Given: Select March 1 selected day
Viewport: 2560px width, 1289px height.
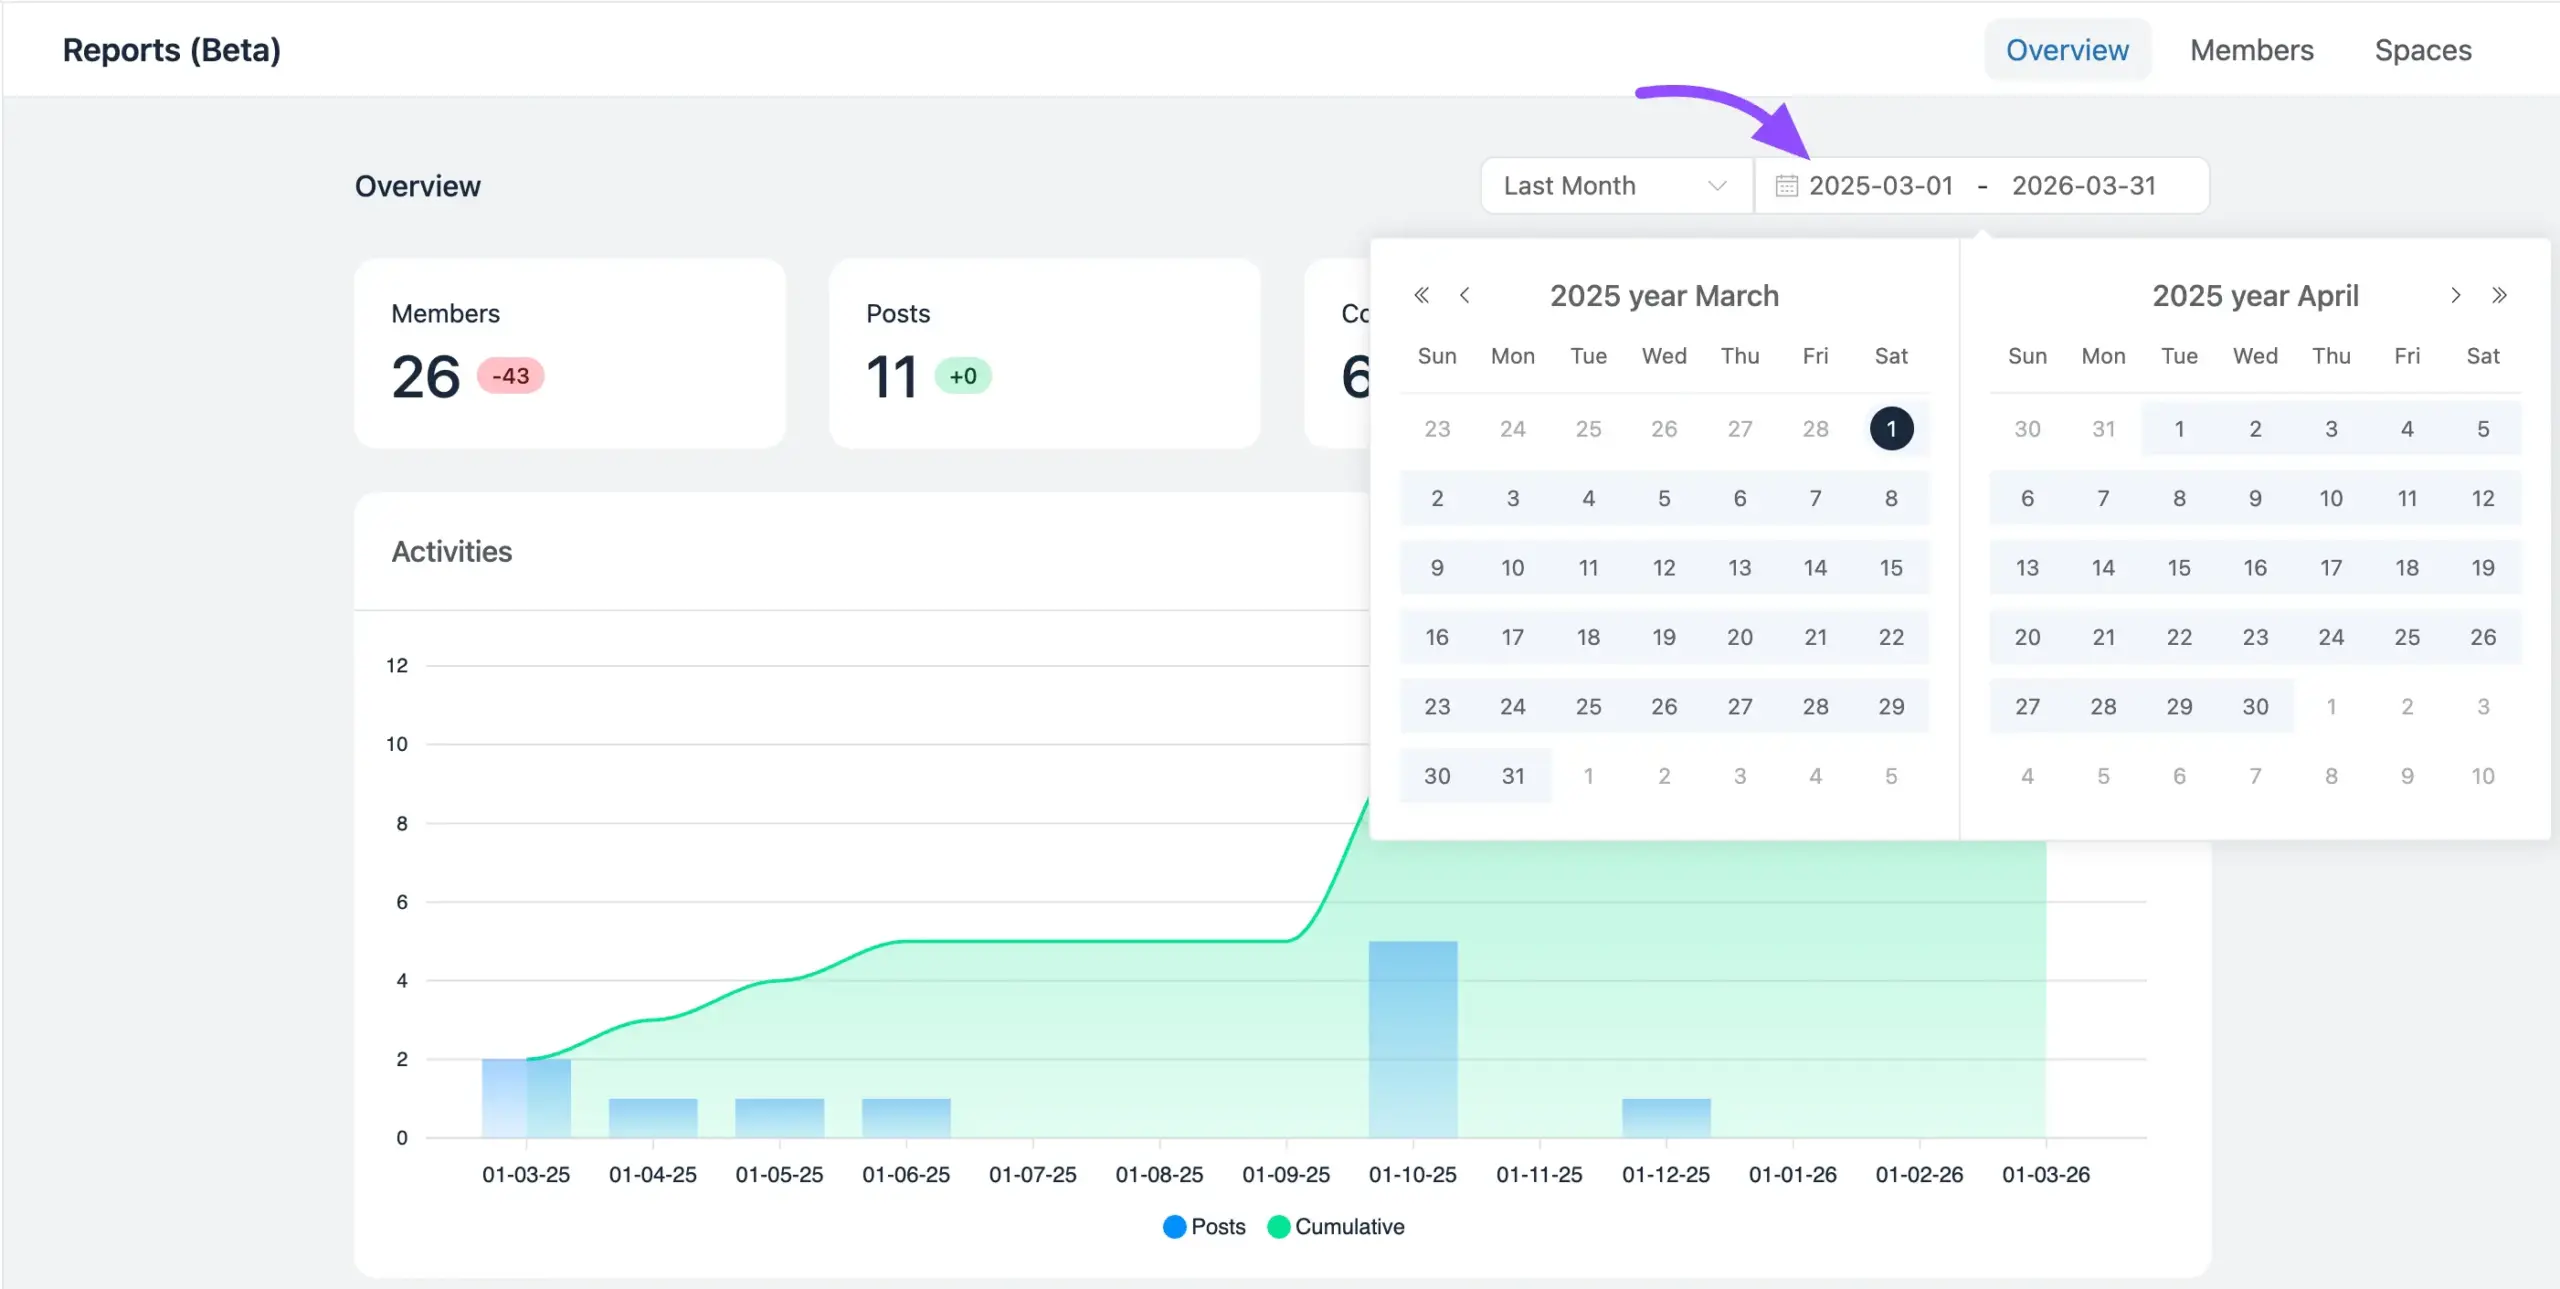Looking at the screenshot, I should point(1891,429).
